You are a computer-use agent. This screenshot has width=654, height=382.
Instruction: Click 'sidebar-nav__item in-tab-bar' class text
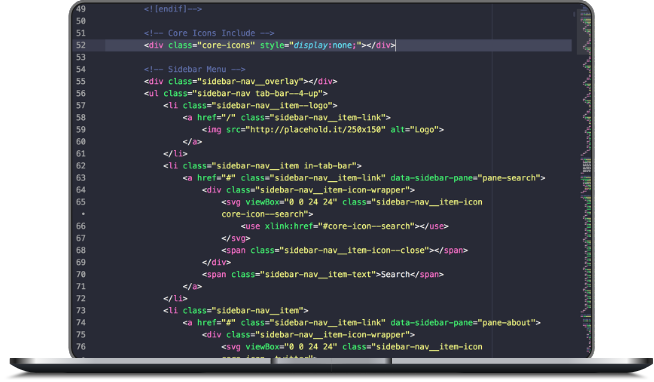point(284,166)
